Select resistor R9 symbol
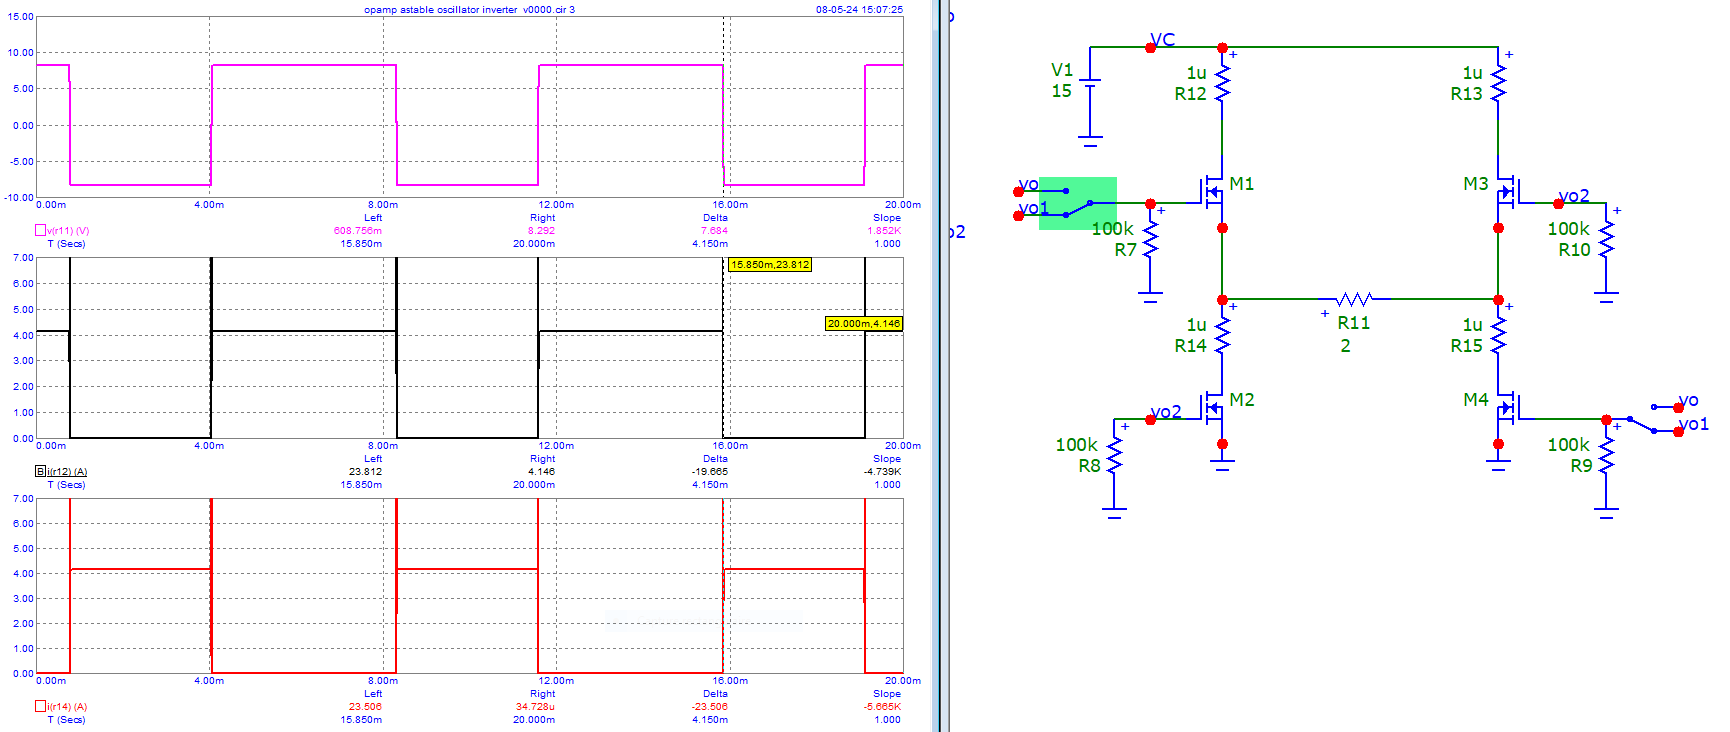This screenshot has width=1730, height=732. [x=1606, y=456]
